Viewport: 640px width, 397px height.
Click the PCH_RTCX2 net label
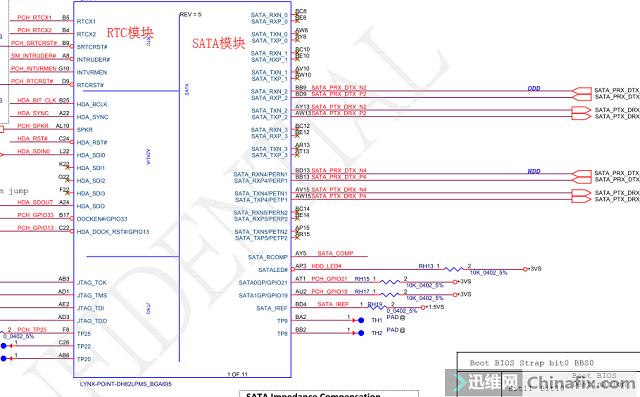coord(34,30)
